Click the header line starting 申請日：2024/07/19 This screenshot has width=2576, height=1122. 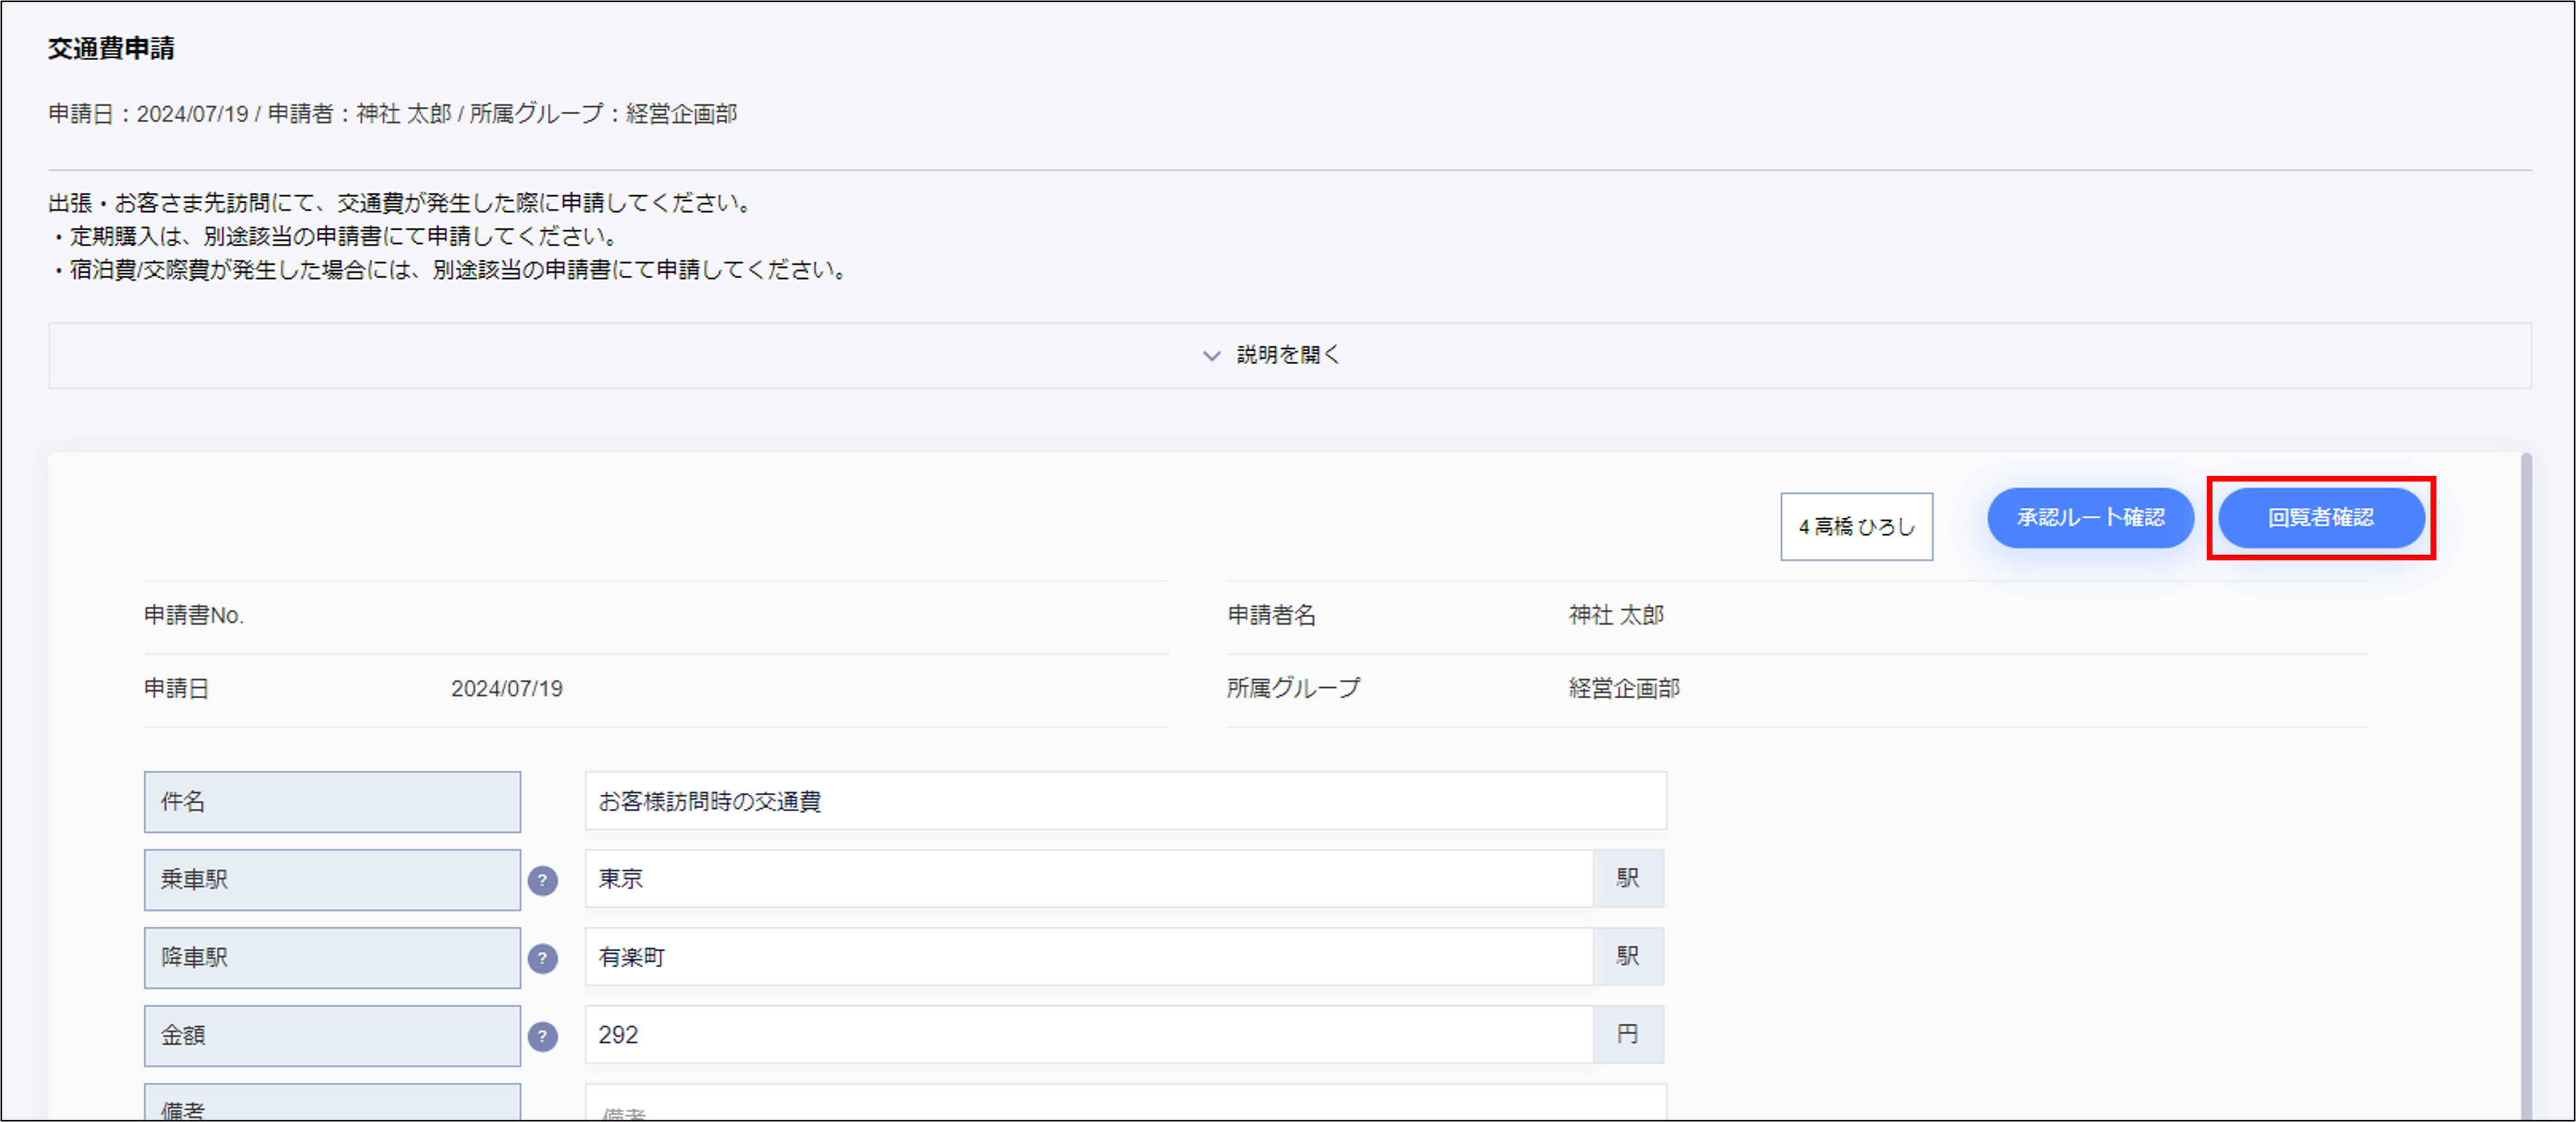coord(393,114)
